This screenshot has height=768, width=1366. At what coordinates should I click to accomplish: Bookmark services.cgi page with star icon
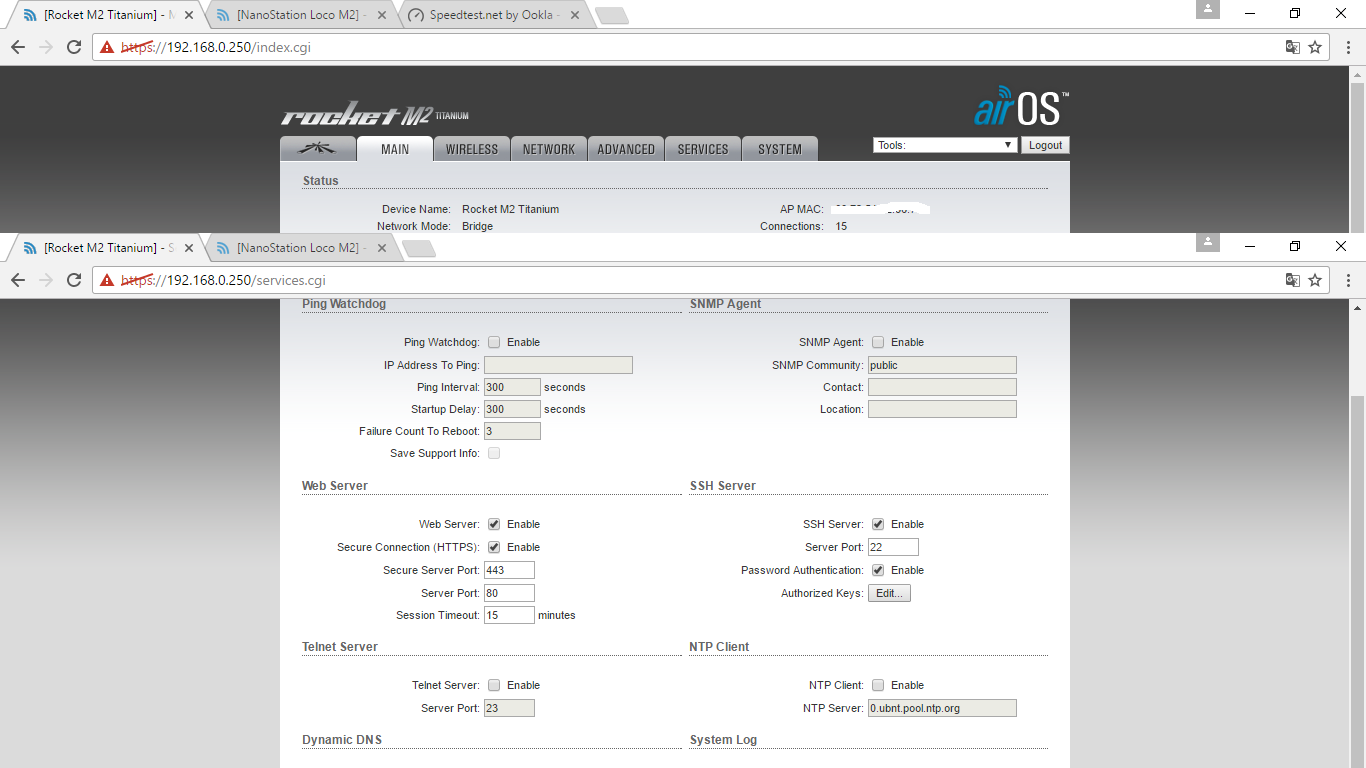coord(1315,280)
